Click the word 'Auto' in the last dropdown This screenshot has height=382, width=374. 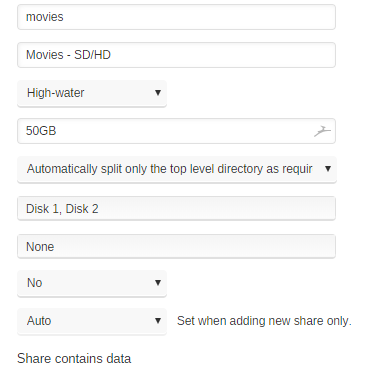pyautogui.click(x=39, y=321)
